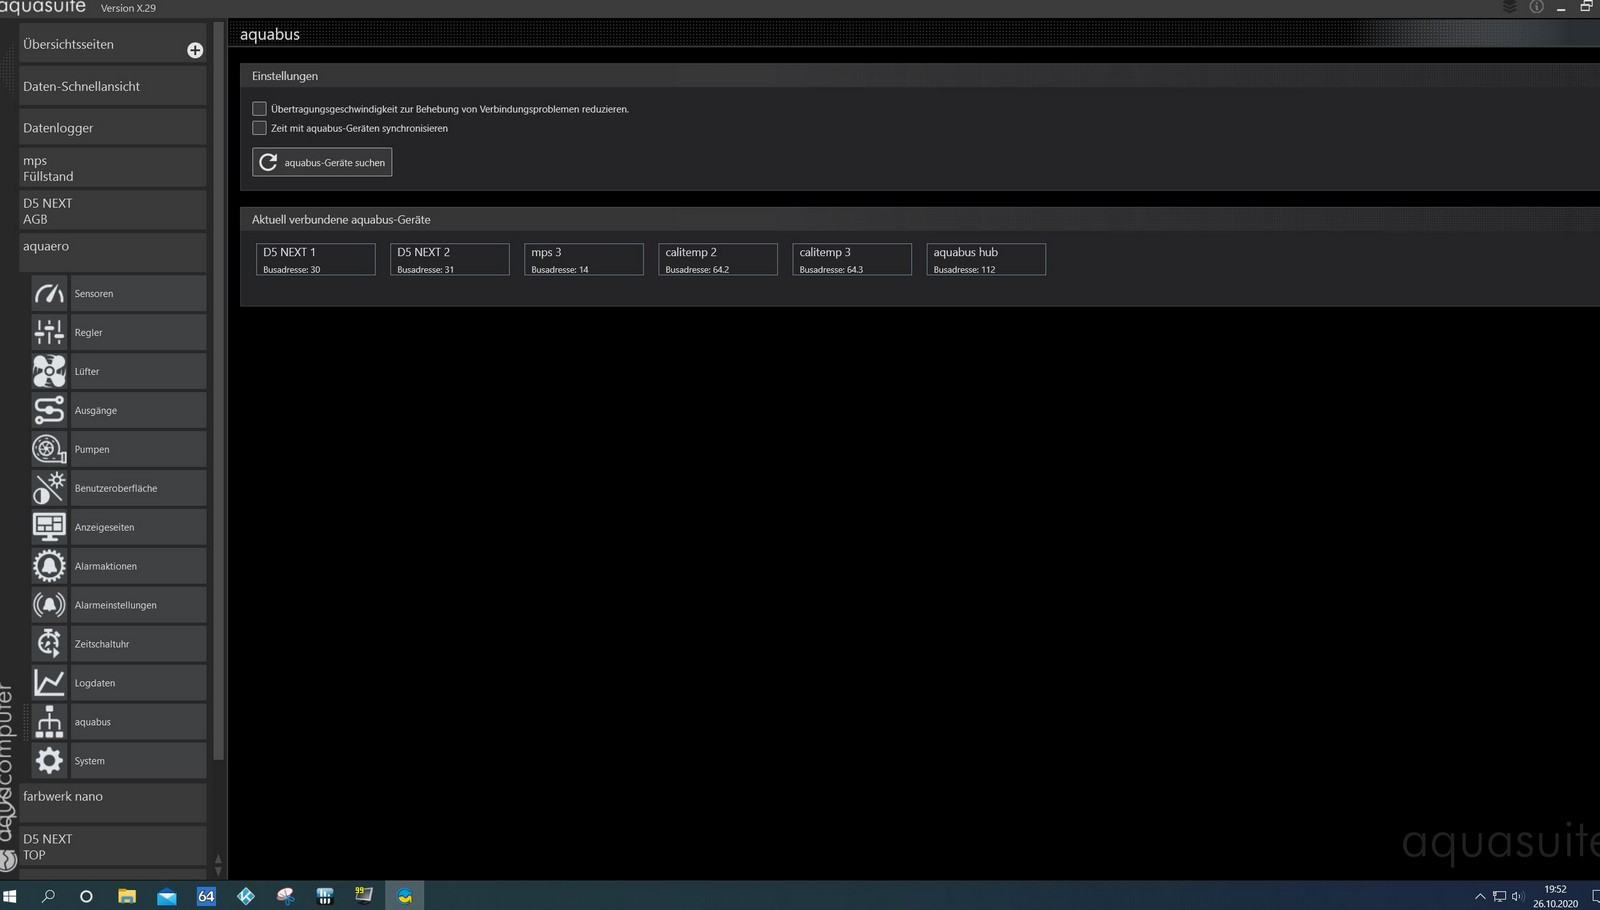The image size is (1600, 910).
Task: Click the info icon in title bar
Action: (1536, 7)
